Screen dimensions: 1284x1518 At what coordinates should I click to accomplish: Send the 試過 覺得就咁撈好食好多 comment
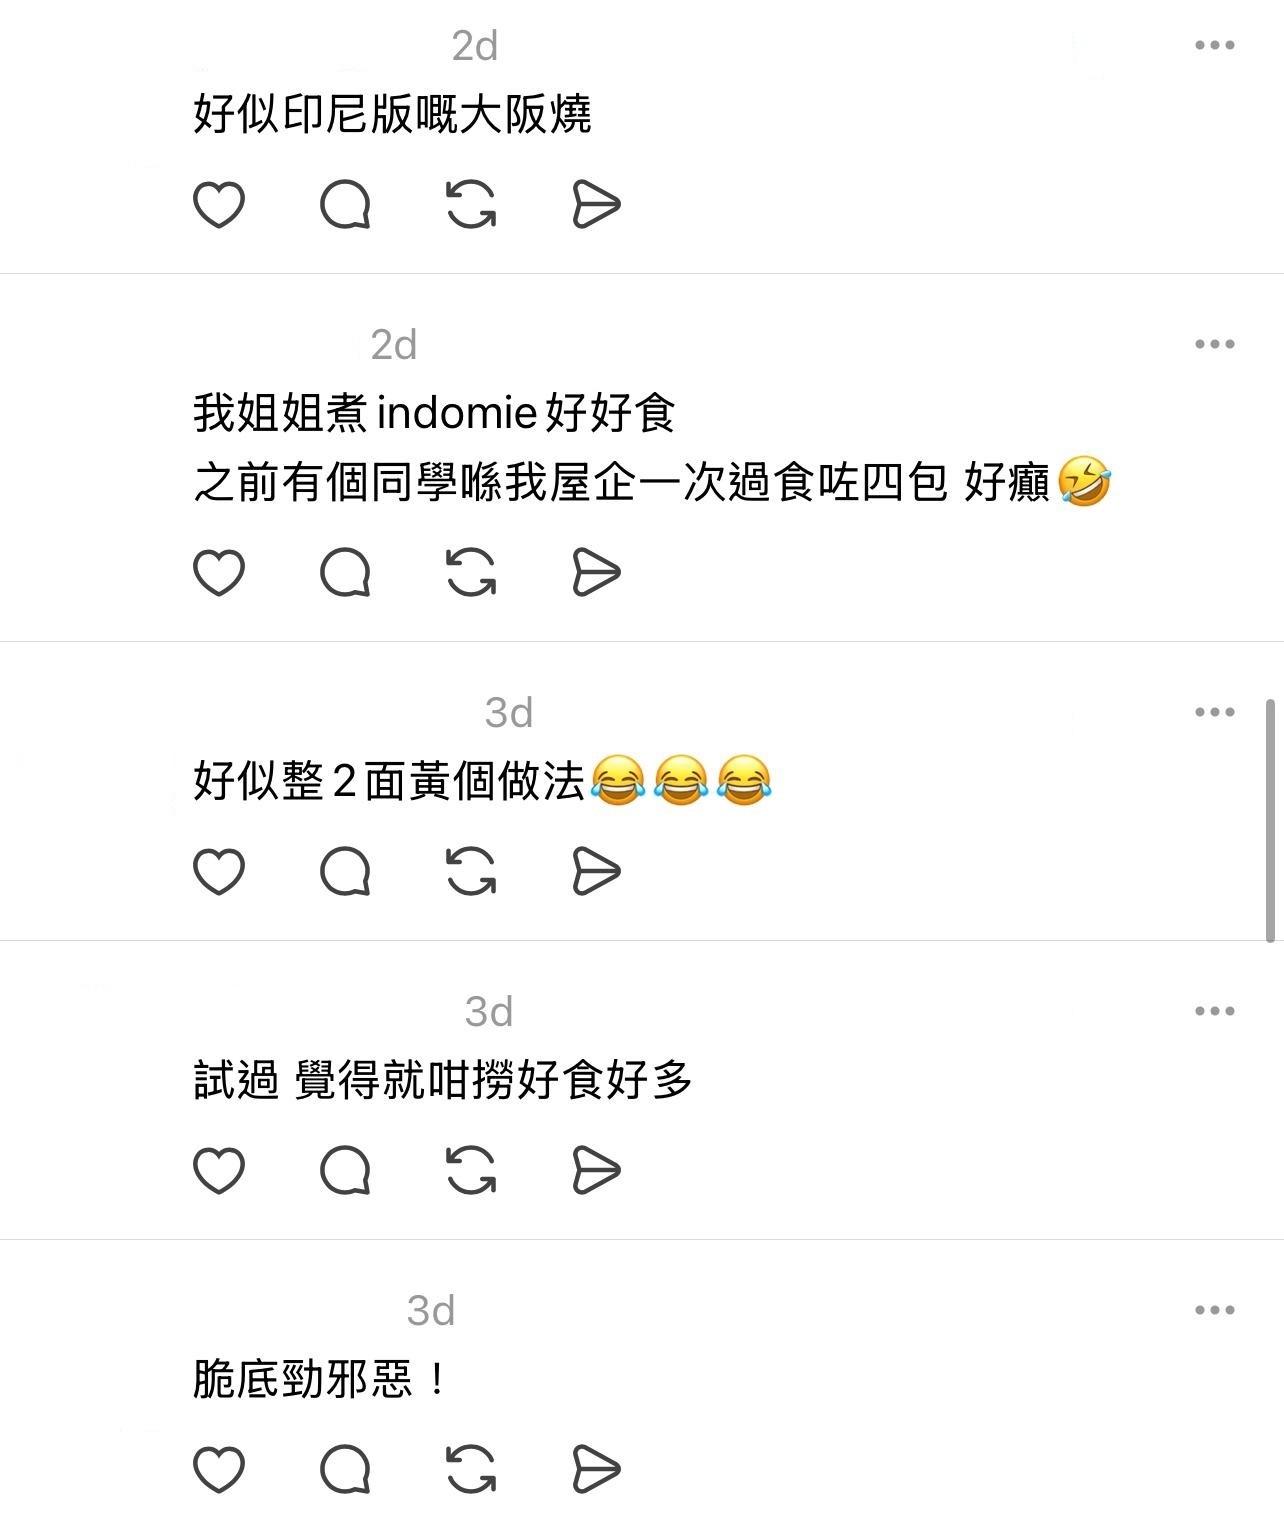596,1170
